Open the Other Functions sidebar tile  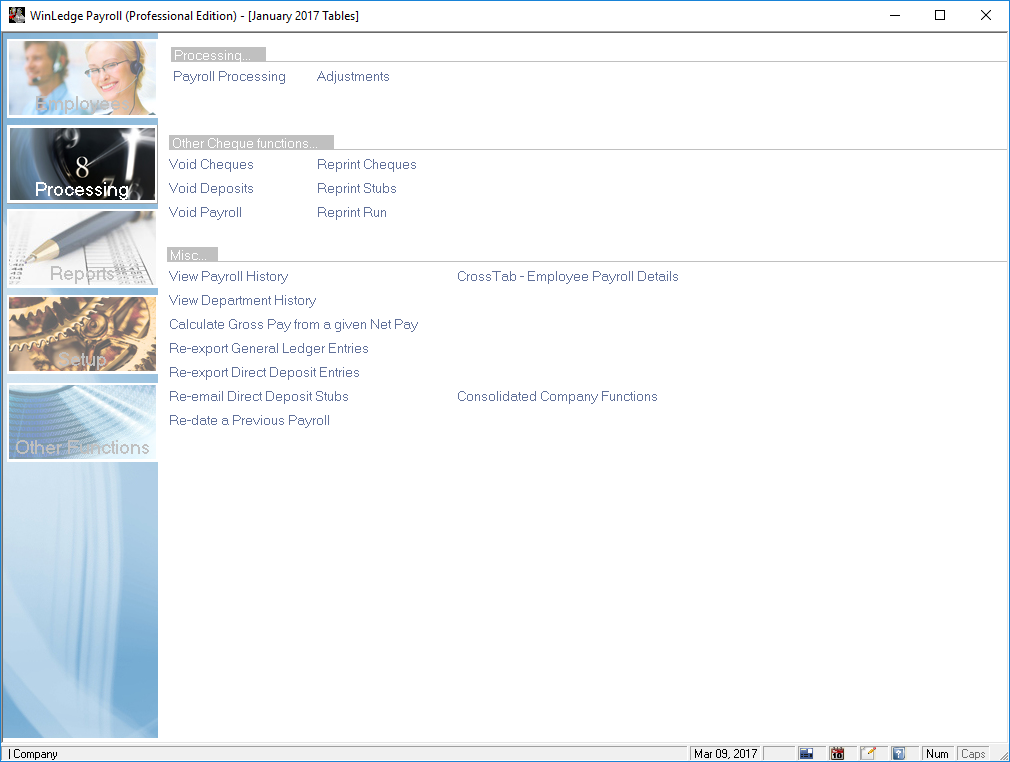[x=82, y=422]
